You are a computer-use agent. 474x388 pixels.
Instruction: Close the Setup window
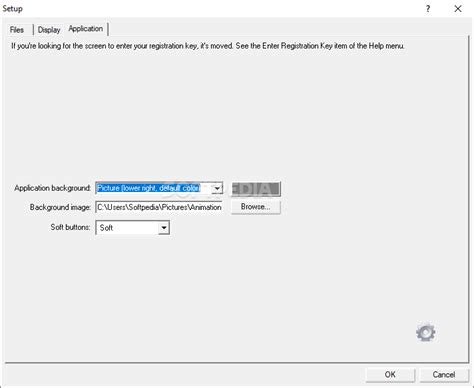[458, 9]
